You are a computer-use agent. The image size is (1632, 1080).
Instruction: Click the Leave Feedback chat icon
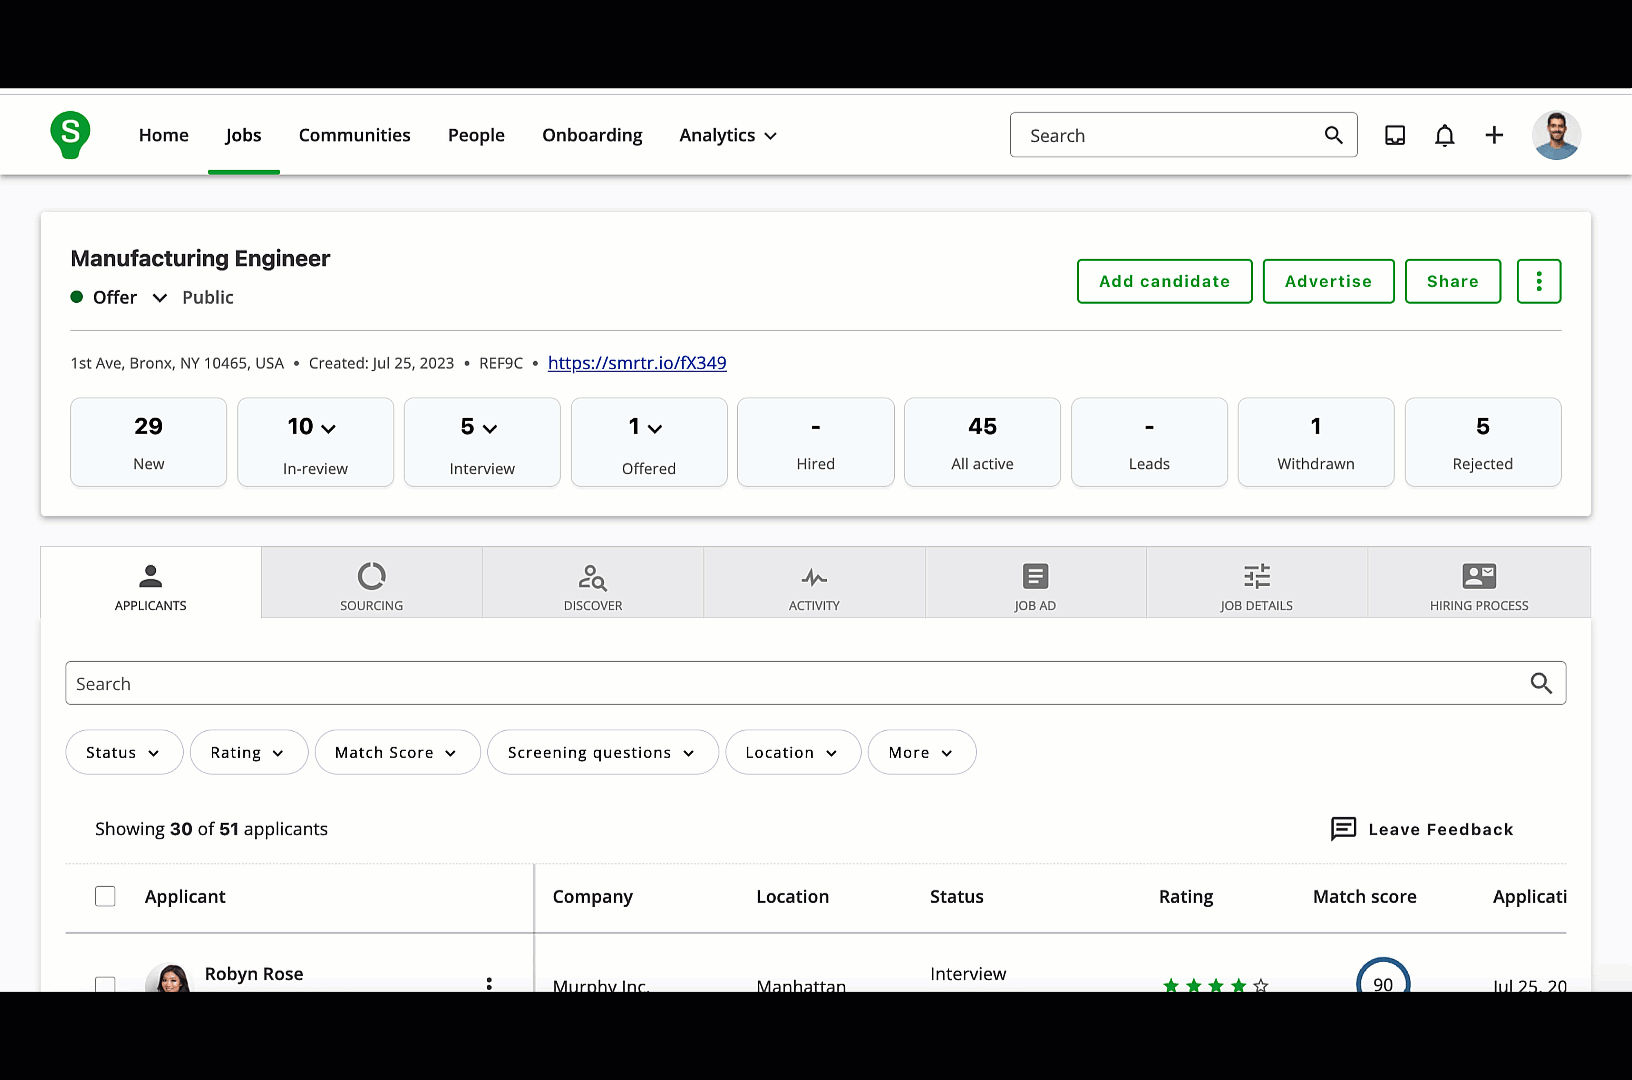(x=1343, y=829)
